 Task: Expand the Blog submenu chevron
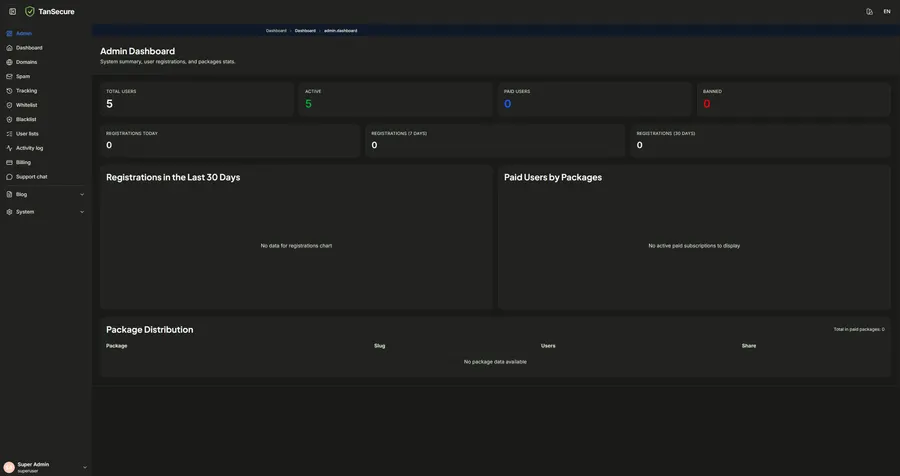click(82, 195)
